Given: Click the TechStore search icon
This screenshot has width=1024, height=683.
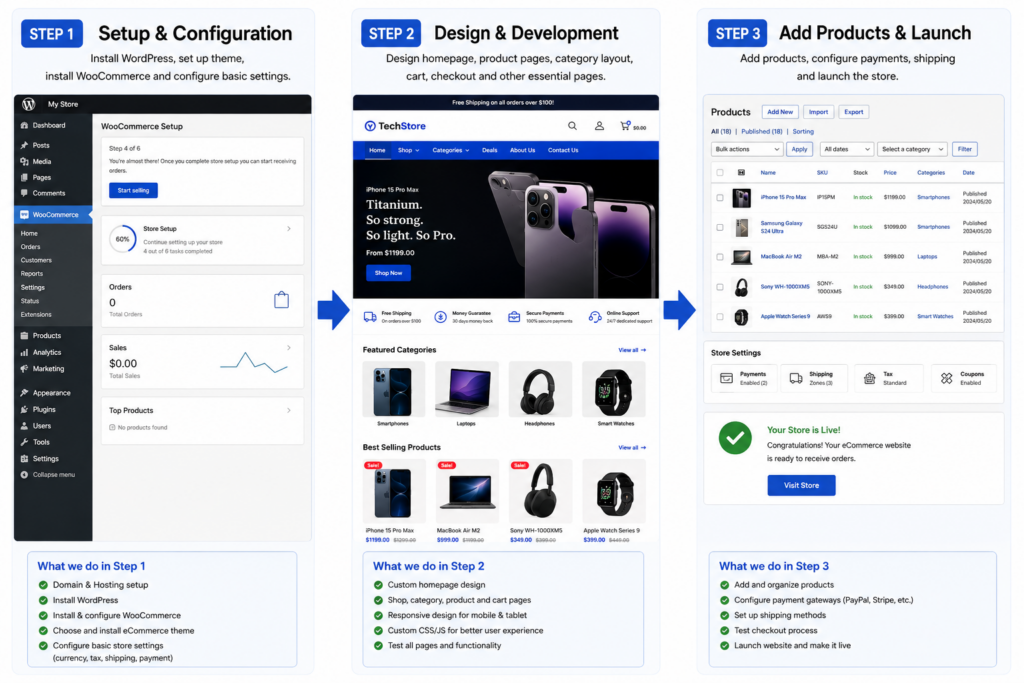Looking at the screenshot, I should [x=572, y=125].
